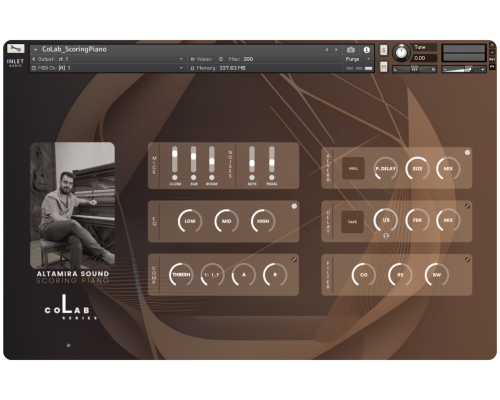Image resolution: width=500 pixels, height=400 pixels.
Task: Open the instrument info icon
Action: (367, 50)
